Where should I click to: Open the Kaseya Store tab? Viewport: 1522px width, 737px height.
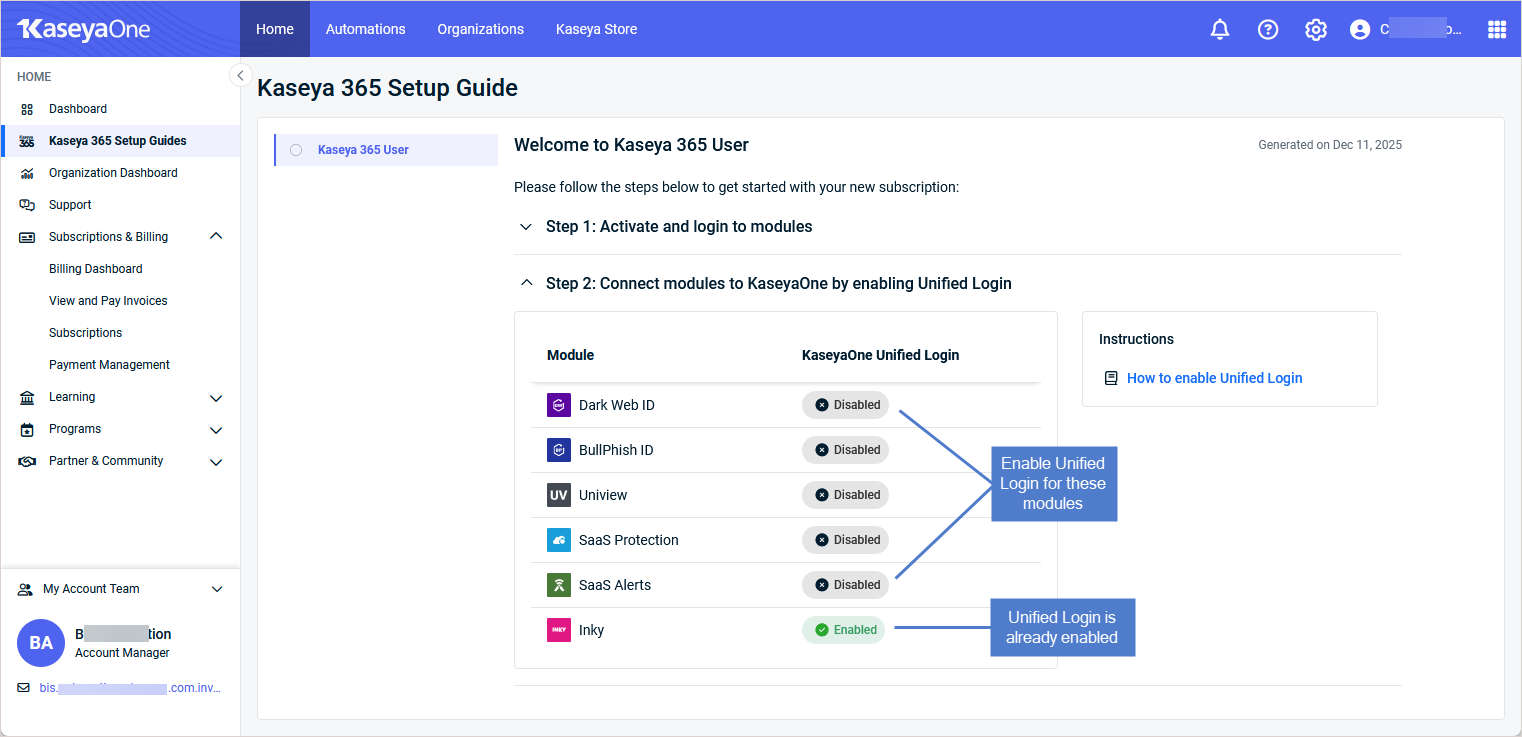pyautogui.click(x=596, y=29)
